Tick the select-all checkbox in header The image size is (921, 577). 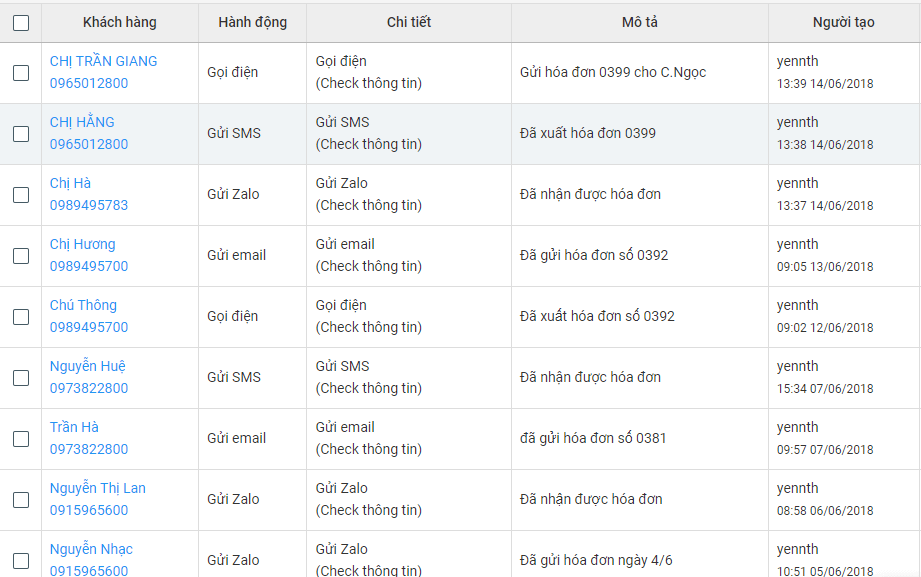tap(21, 23)
